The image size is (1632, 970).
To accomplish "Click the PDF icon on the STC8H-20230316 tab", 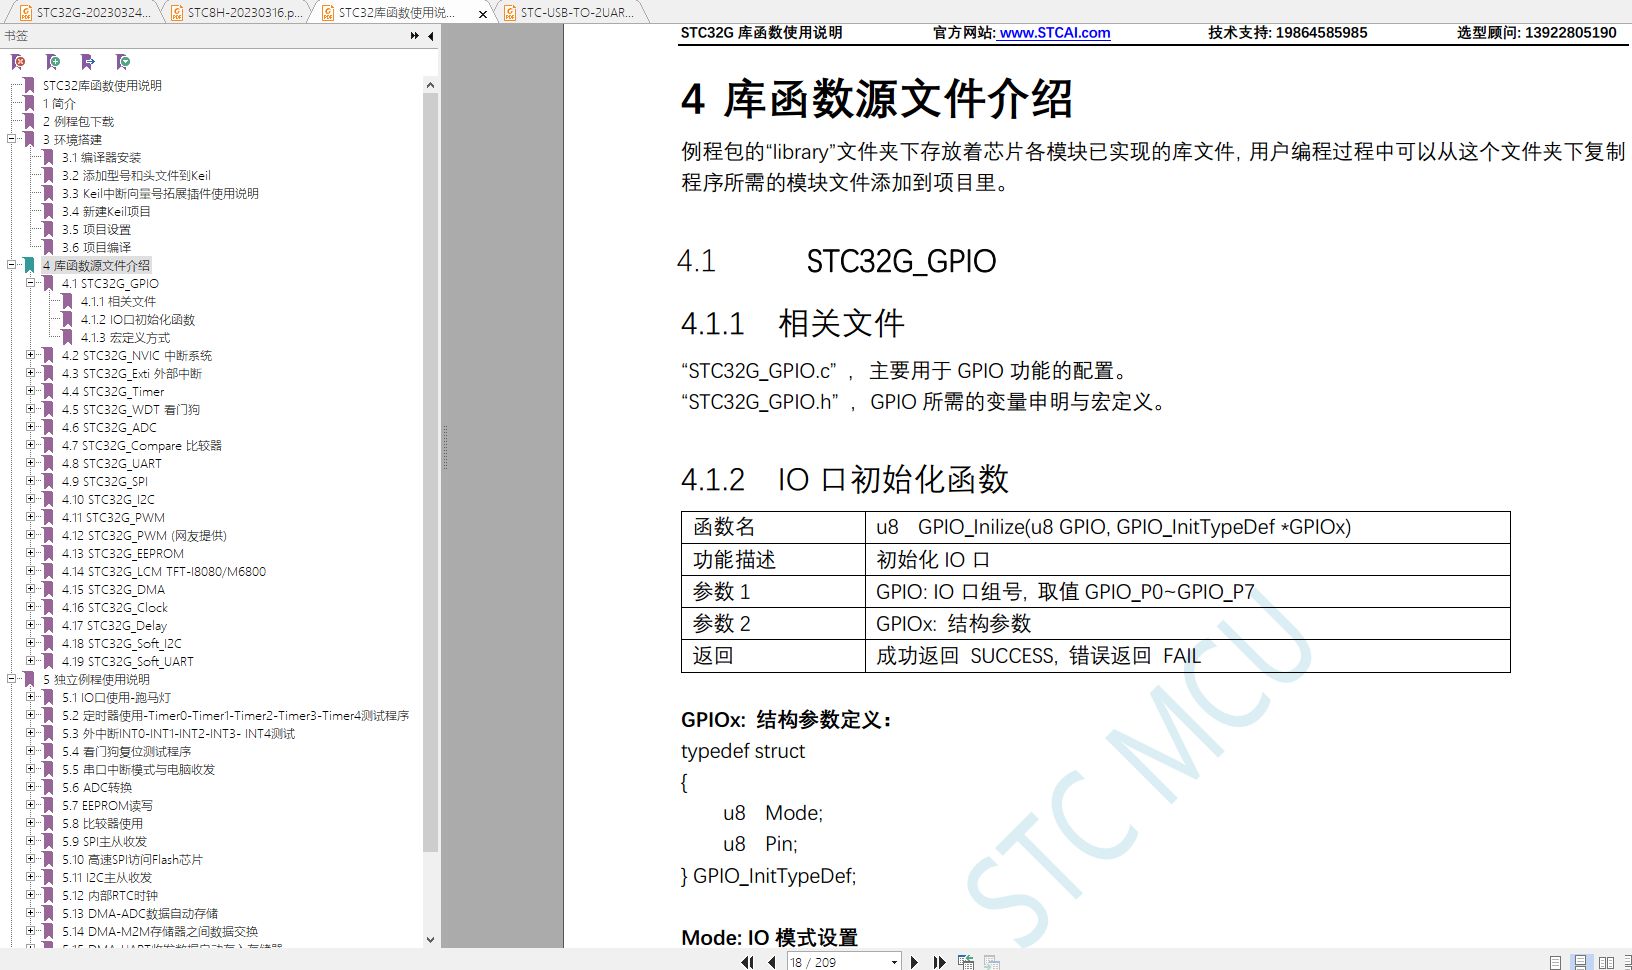I will 177,13.
